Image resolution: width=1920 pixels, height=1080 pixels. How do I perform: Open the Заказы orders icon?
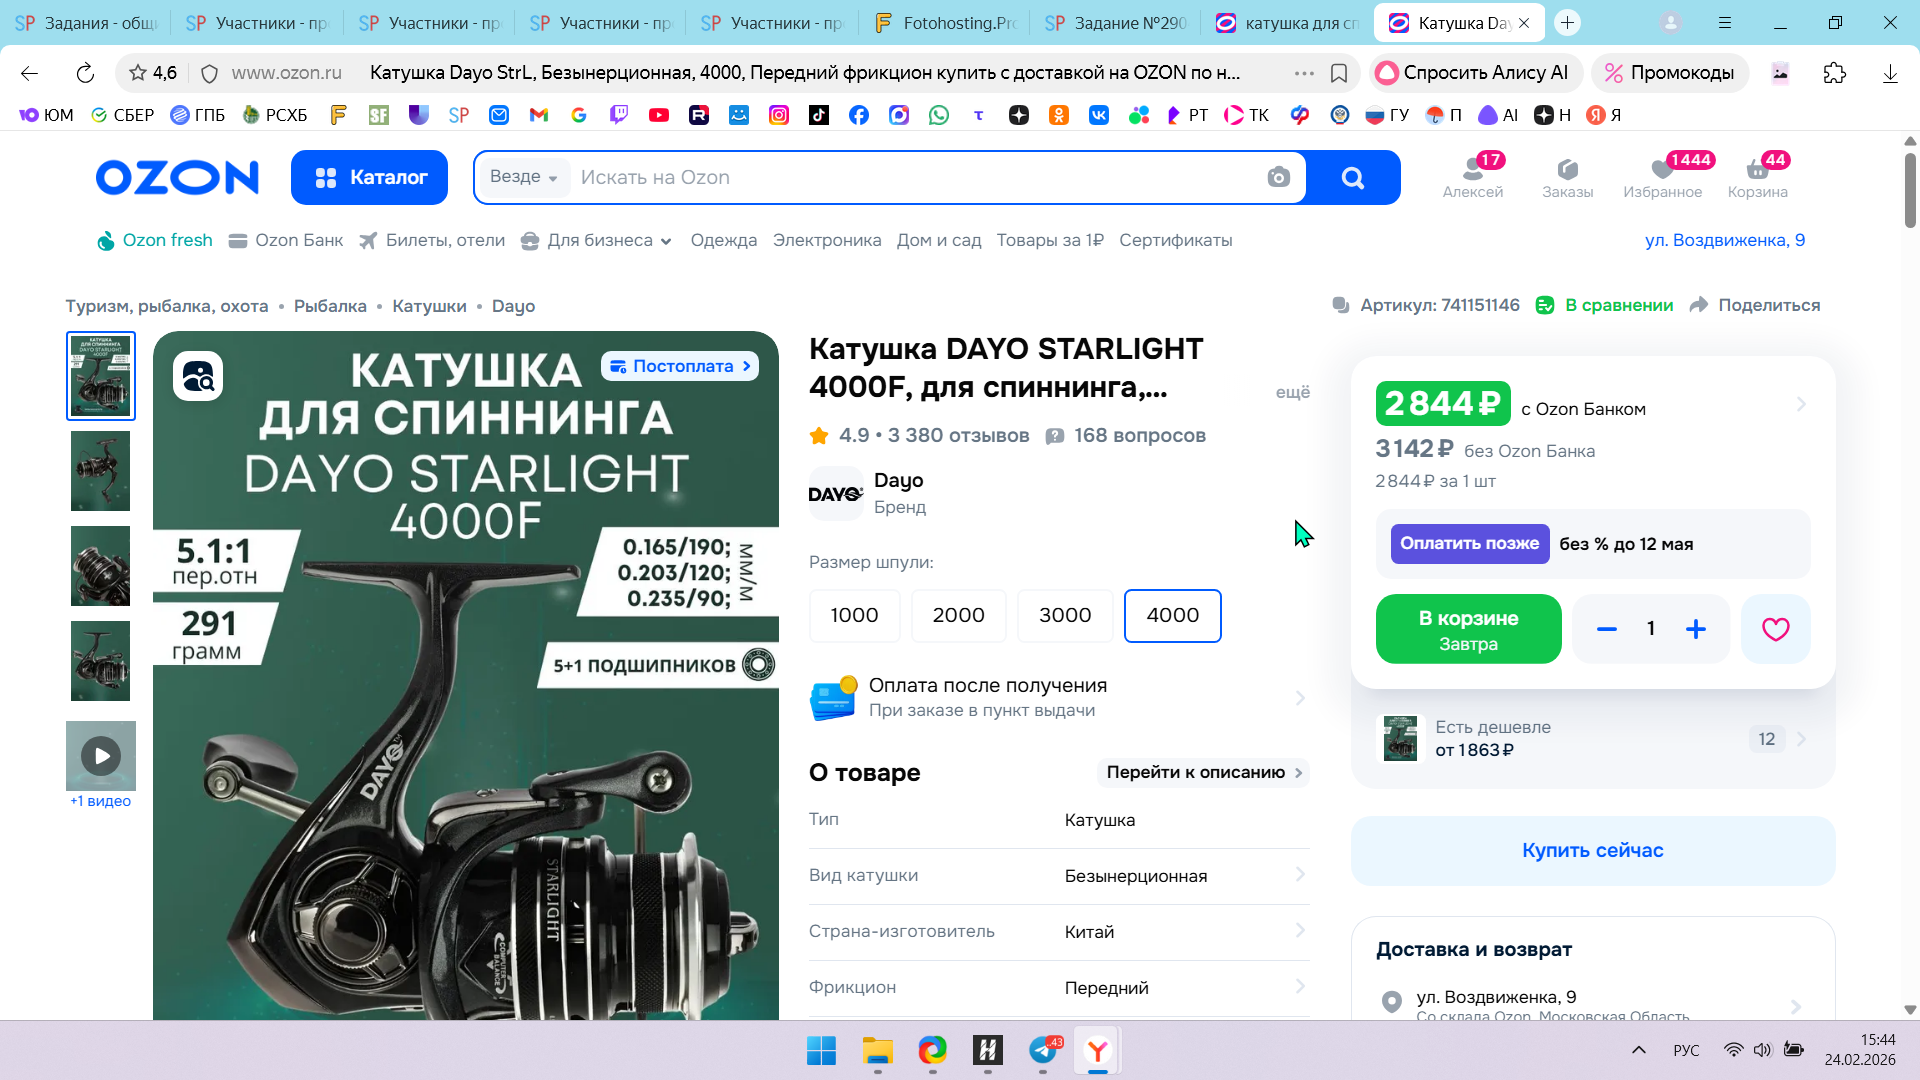[1567, 176]
